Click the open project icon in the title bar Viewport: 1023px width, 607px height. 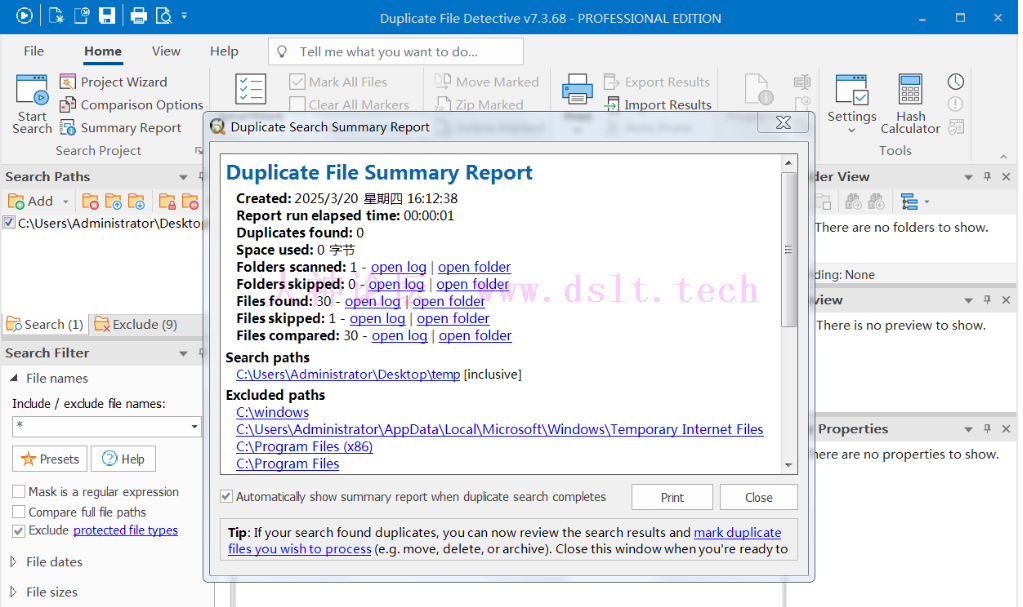[82, 16]
